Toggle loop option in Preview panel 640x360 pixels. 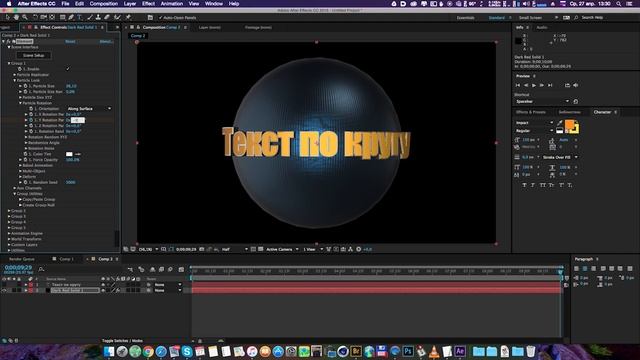[x=567, y=85]
